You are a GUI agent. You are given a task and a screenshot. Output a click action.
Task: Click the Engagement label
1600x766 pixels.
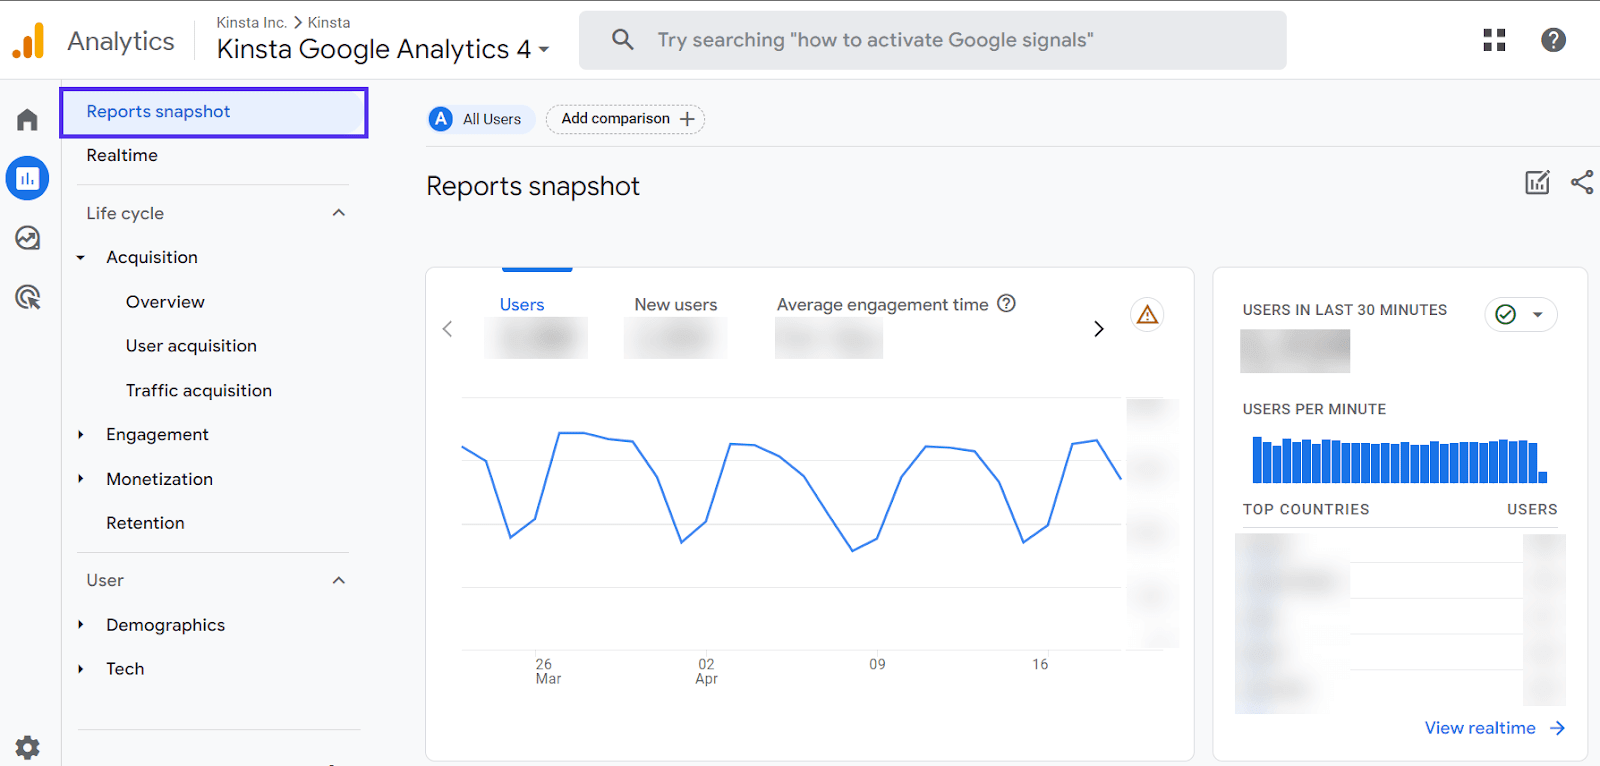157,435
